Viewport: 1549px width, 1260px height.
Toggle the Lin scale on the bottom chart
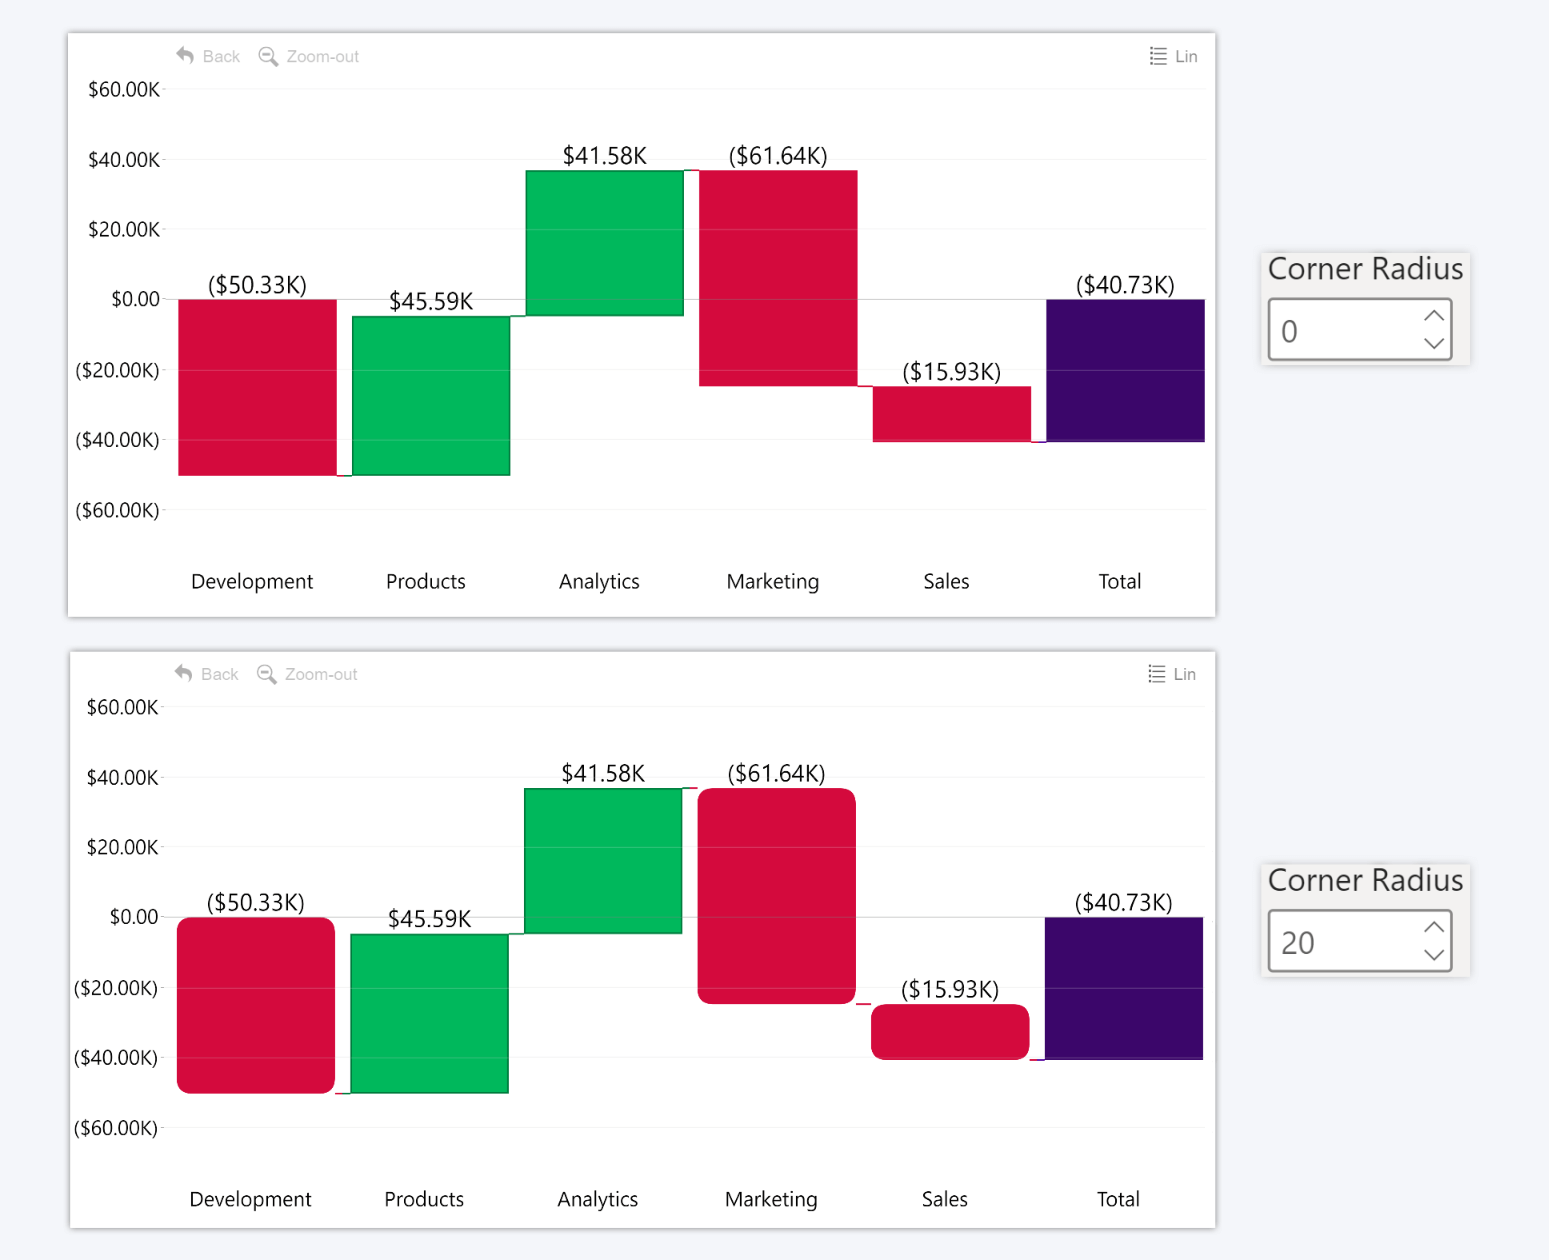[1184, 674]
